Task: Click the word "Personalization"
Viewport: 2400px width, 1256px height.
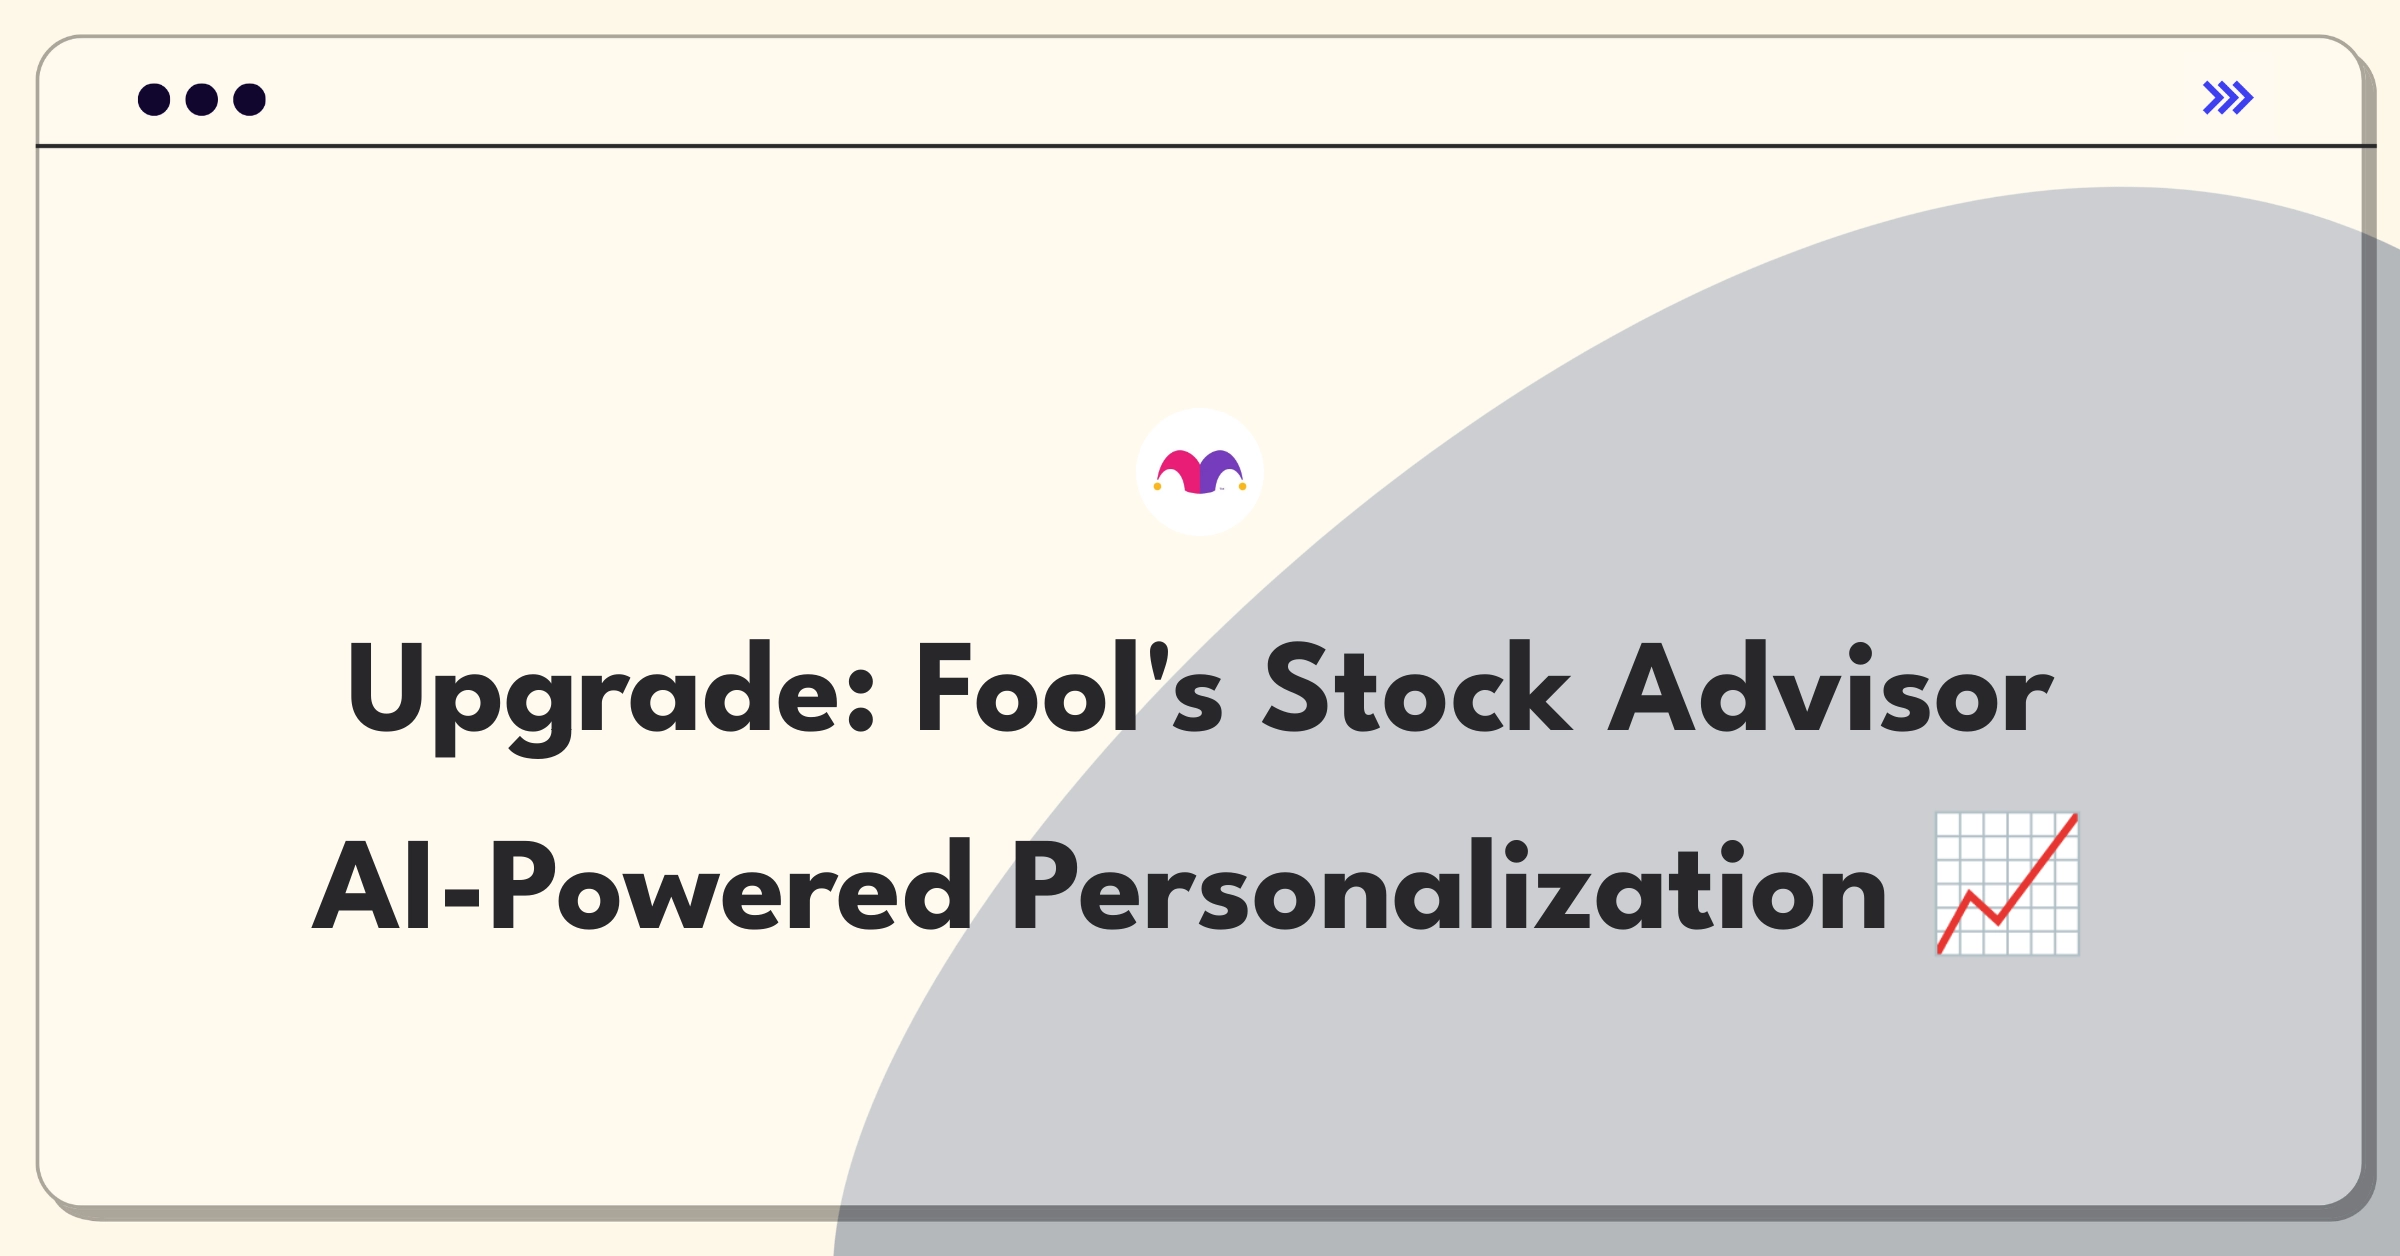Action: click(1449, 886)
